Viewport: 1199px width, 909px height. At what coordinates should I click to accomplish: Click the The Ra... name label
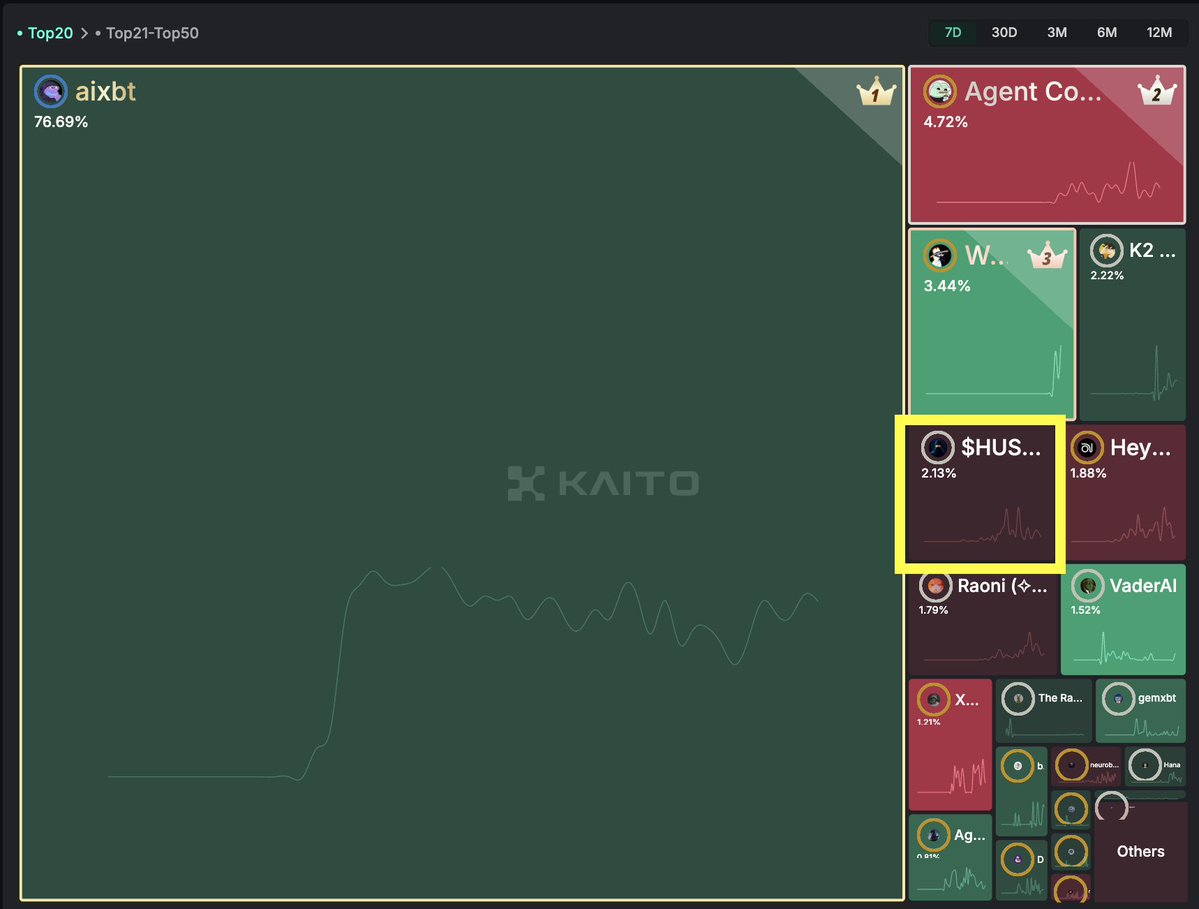click(x=1060, y=698)
